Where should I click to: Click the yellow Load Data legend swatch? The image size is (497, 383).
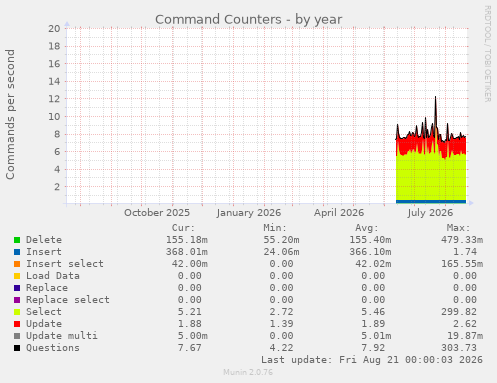17,276
